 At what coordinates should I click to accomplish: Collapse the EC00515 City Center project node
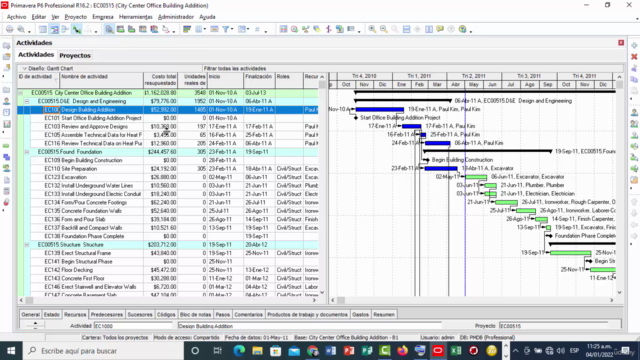20,93
